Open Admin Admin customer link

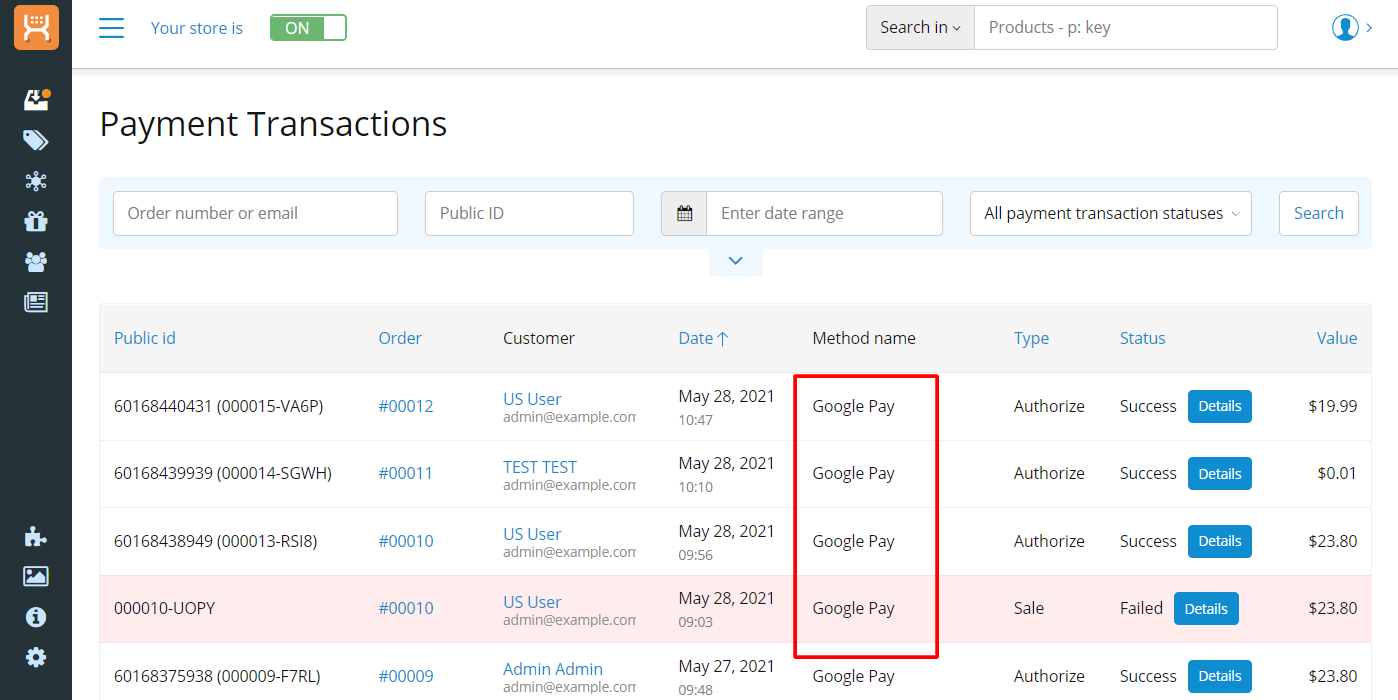pos(553,669)
